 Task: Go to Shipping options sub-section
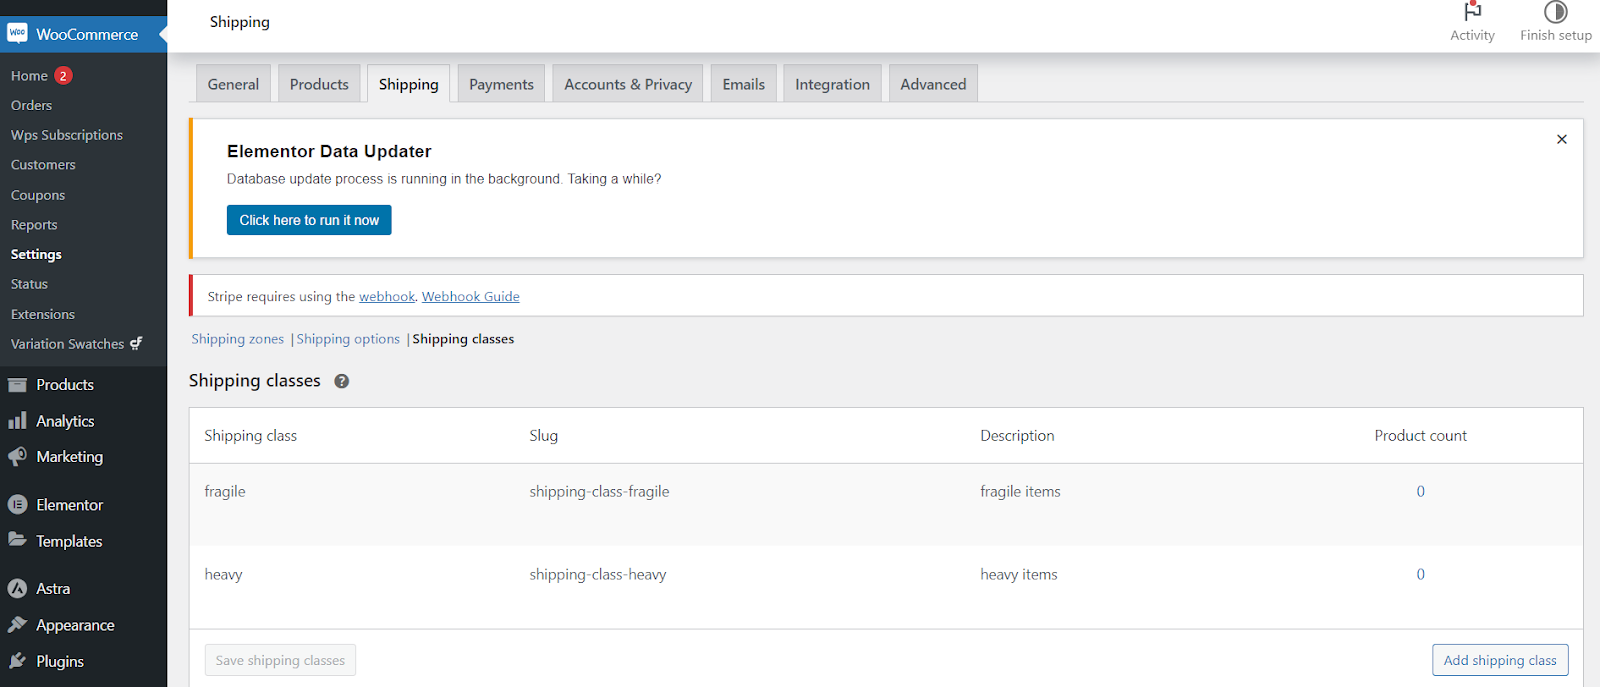click(348, 339)
